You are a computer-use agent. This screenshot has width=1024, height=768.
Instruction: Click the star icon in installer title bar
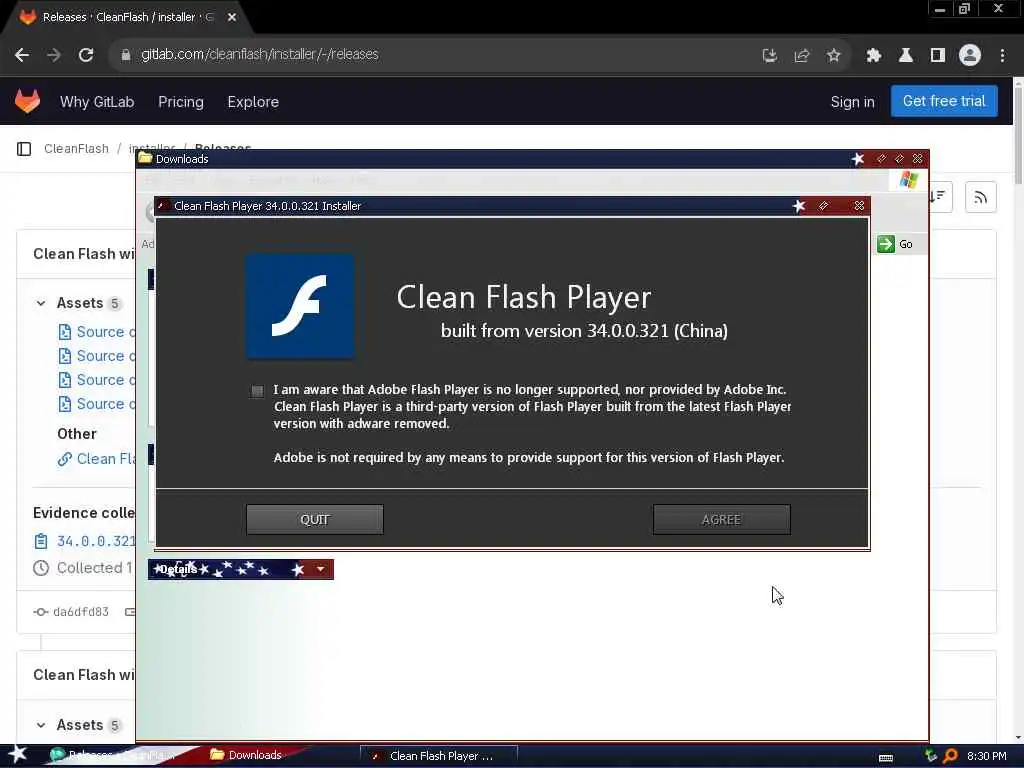[799, 206]
